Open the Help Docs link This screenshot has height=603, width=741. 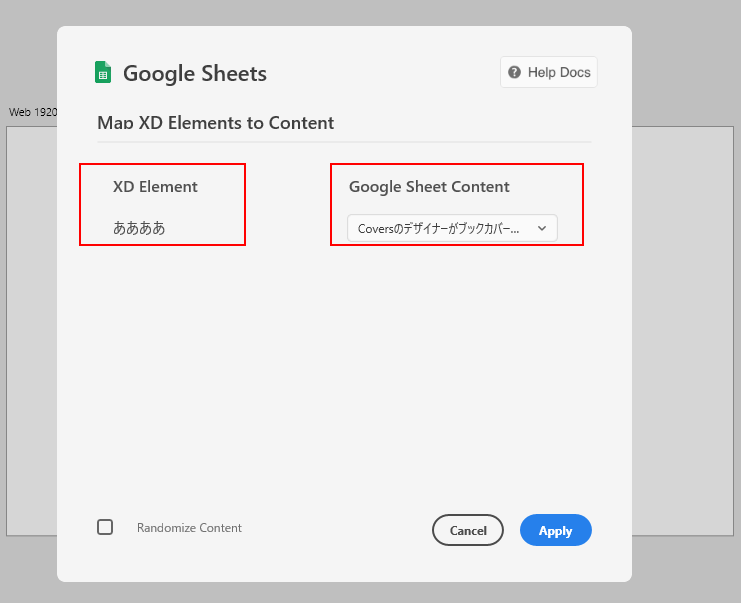coord(549,72)
